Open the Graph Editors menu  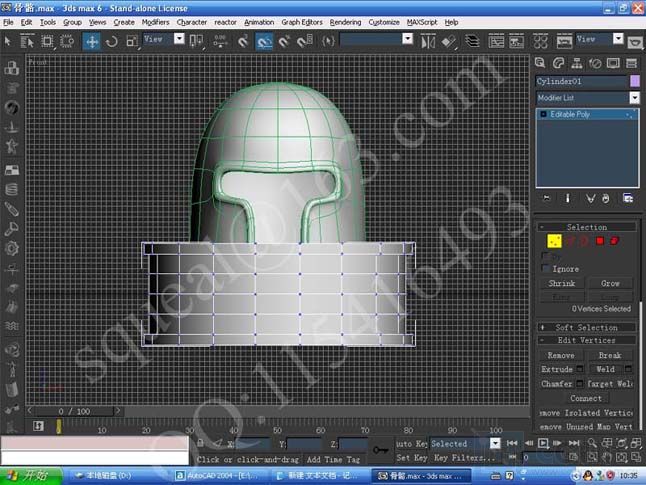pos(302,22)
